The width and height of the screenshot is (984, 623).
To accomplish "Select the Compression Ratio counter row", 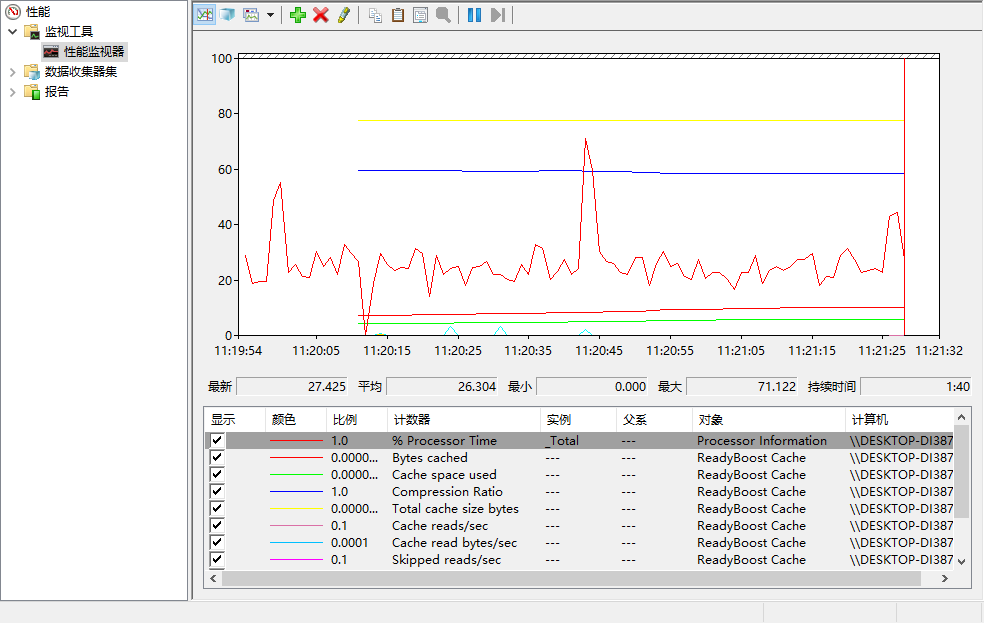I will (580, 491).
